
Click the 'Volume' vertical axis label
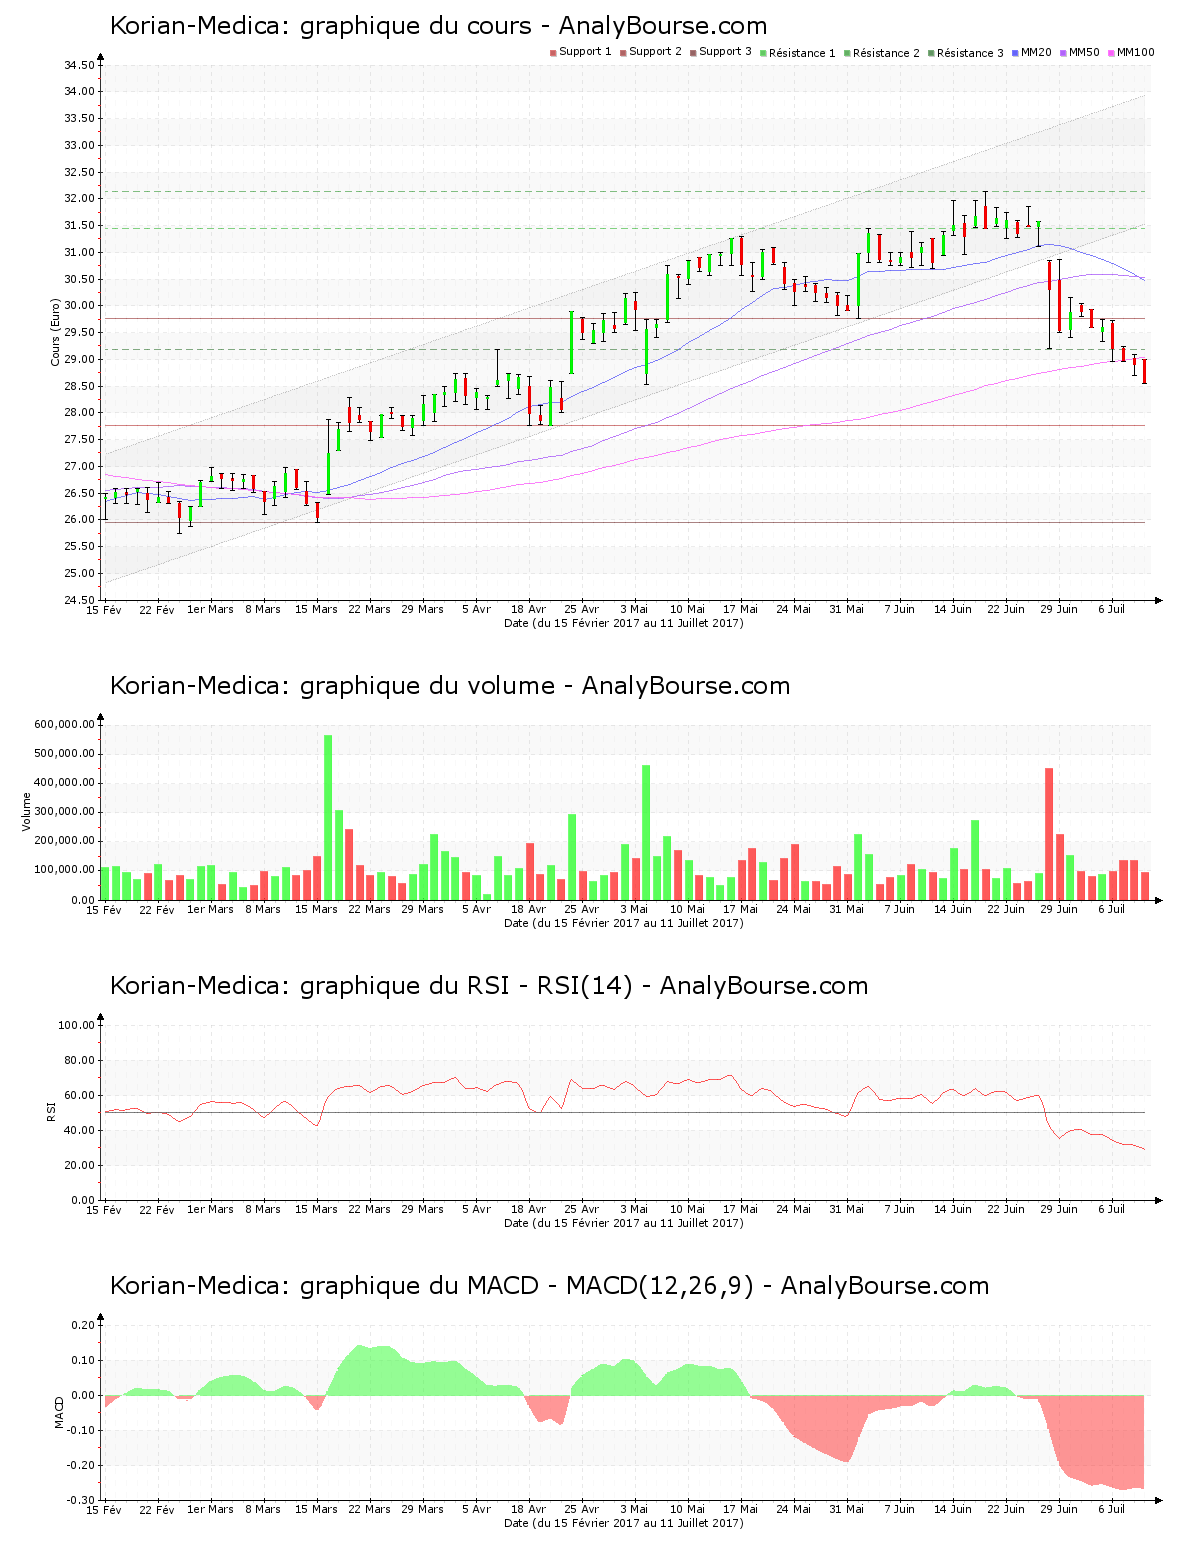click(x=27, y=811)
